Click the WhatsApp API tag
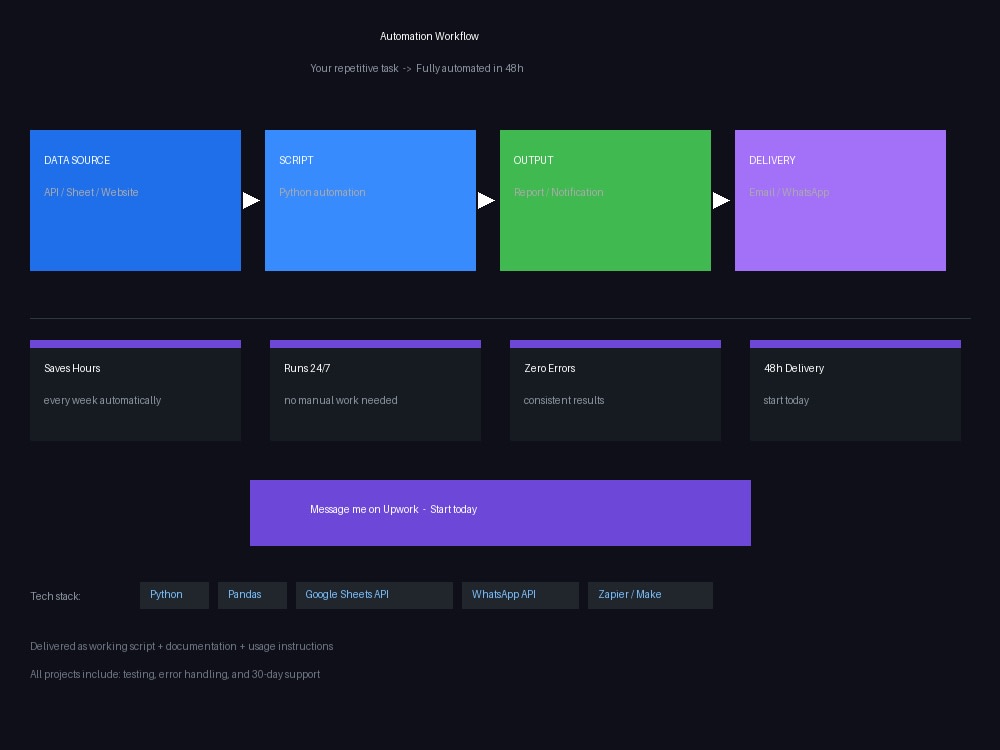This screenshot has width=1000, height=750. 520,595
